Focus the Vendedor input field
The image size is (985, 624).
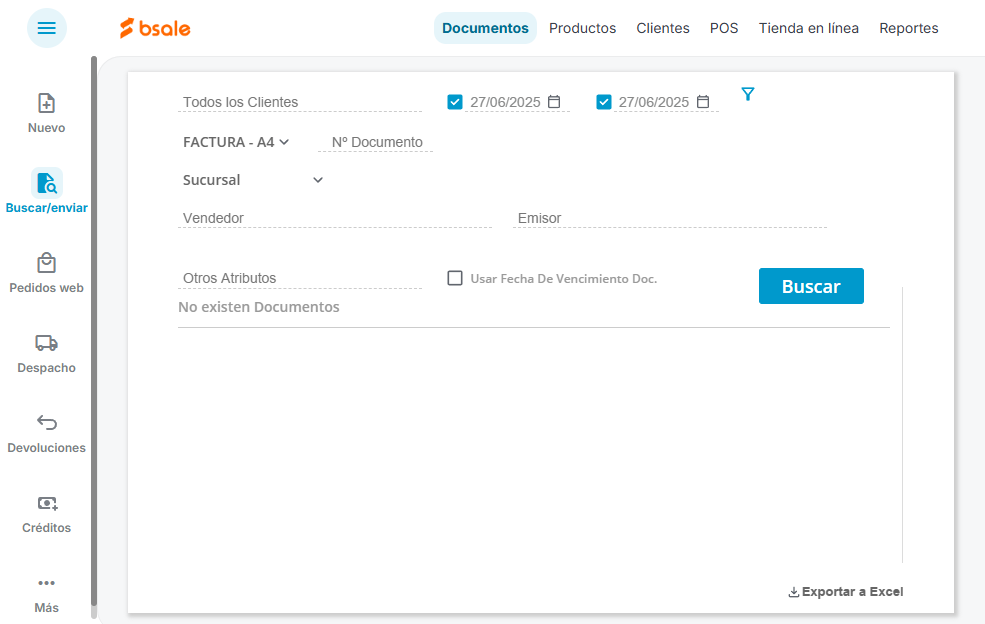point(335,218)
